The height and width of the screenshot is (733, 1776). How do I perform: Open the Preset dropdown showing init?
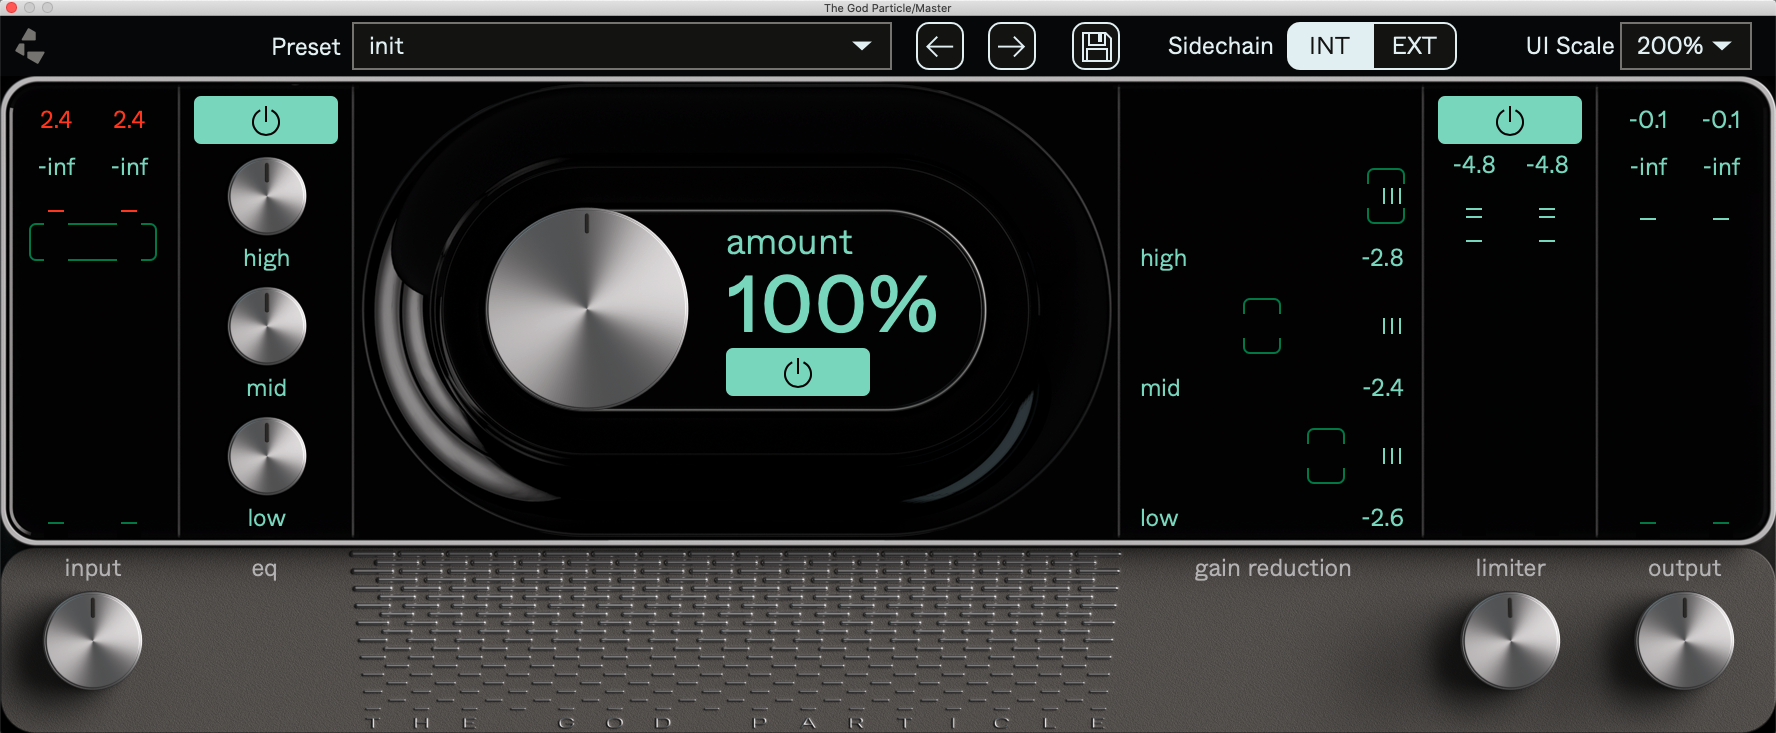click(x=622, y=46)
